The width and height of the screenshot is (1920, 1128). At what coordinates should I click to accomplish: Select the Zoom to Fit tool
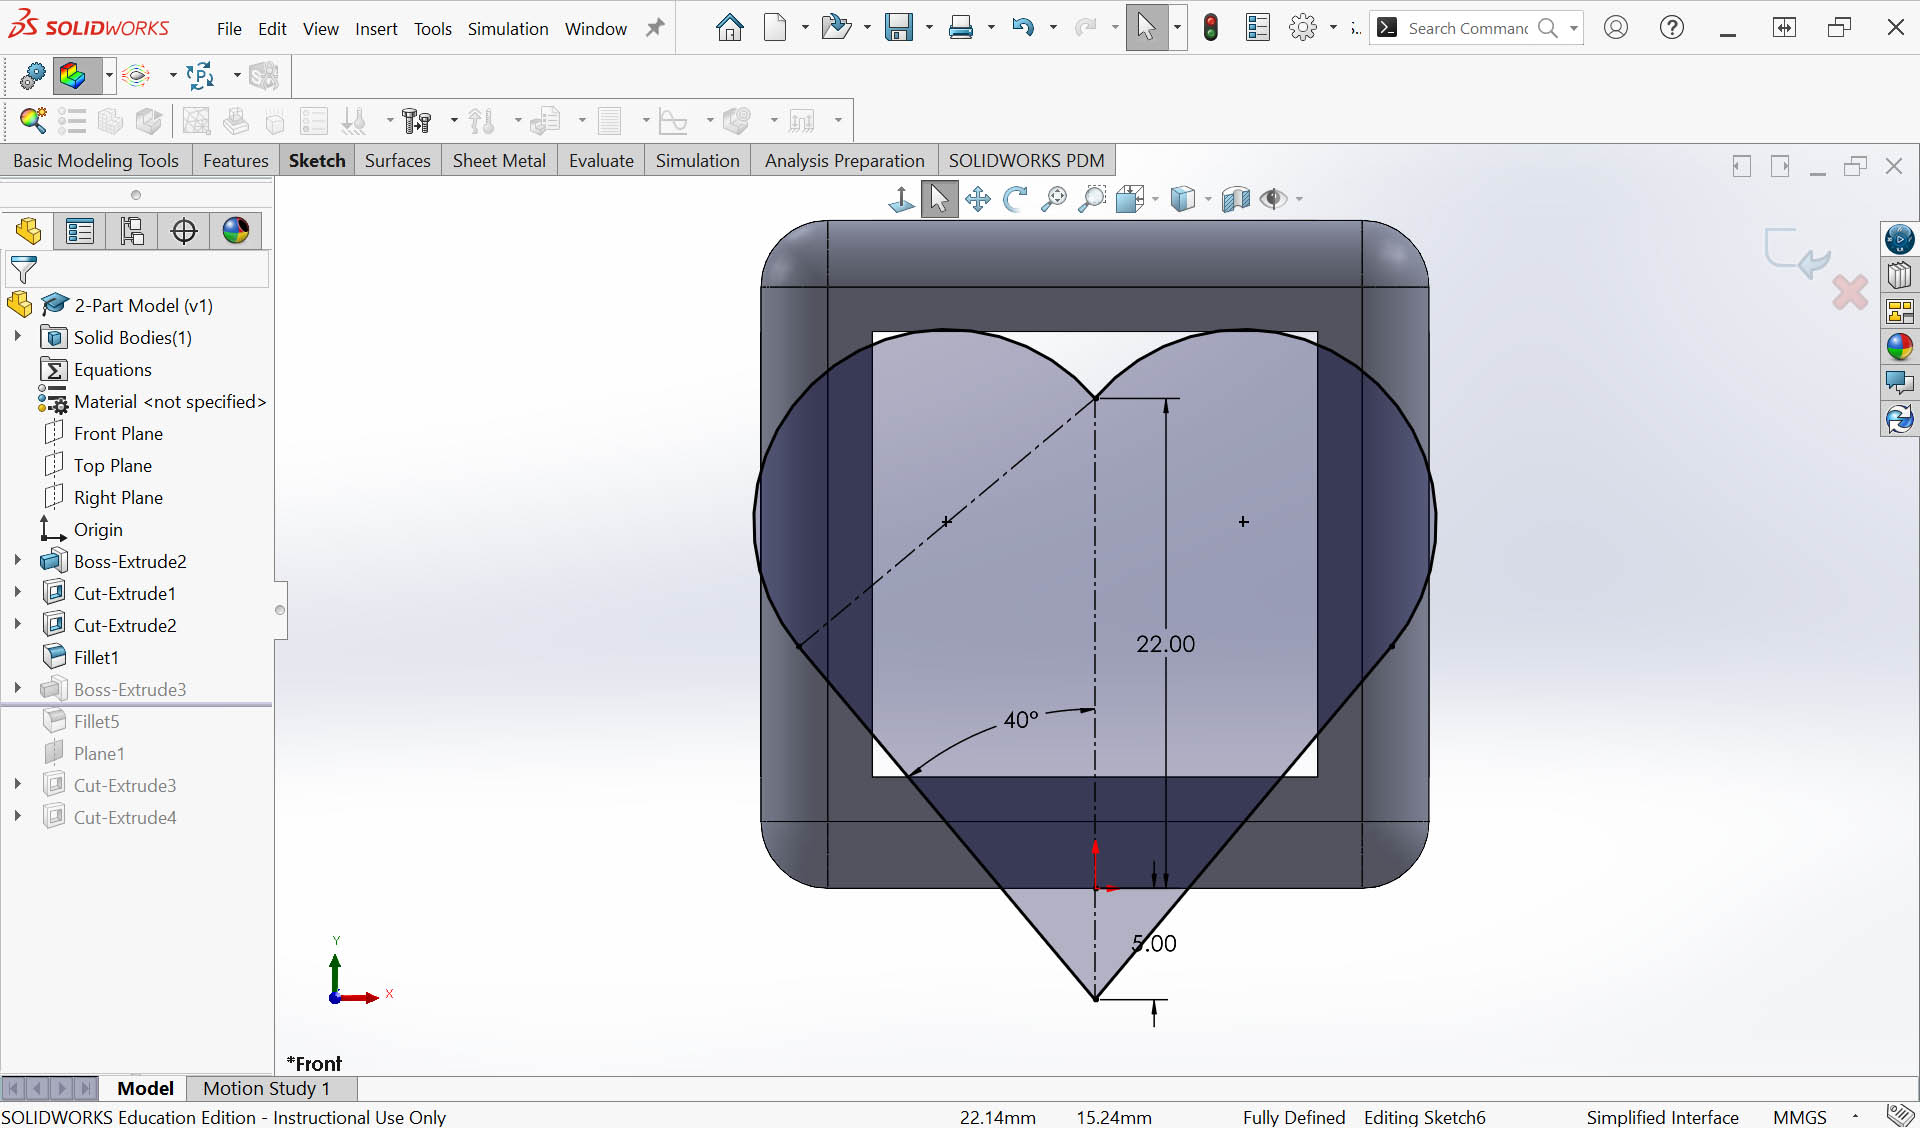1053,199
